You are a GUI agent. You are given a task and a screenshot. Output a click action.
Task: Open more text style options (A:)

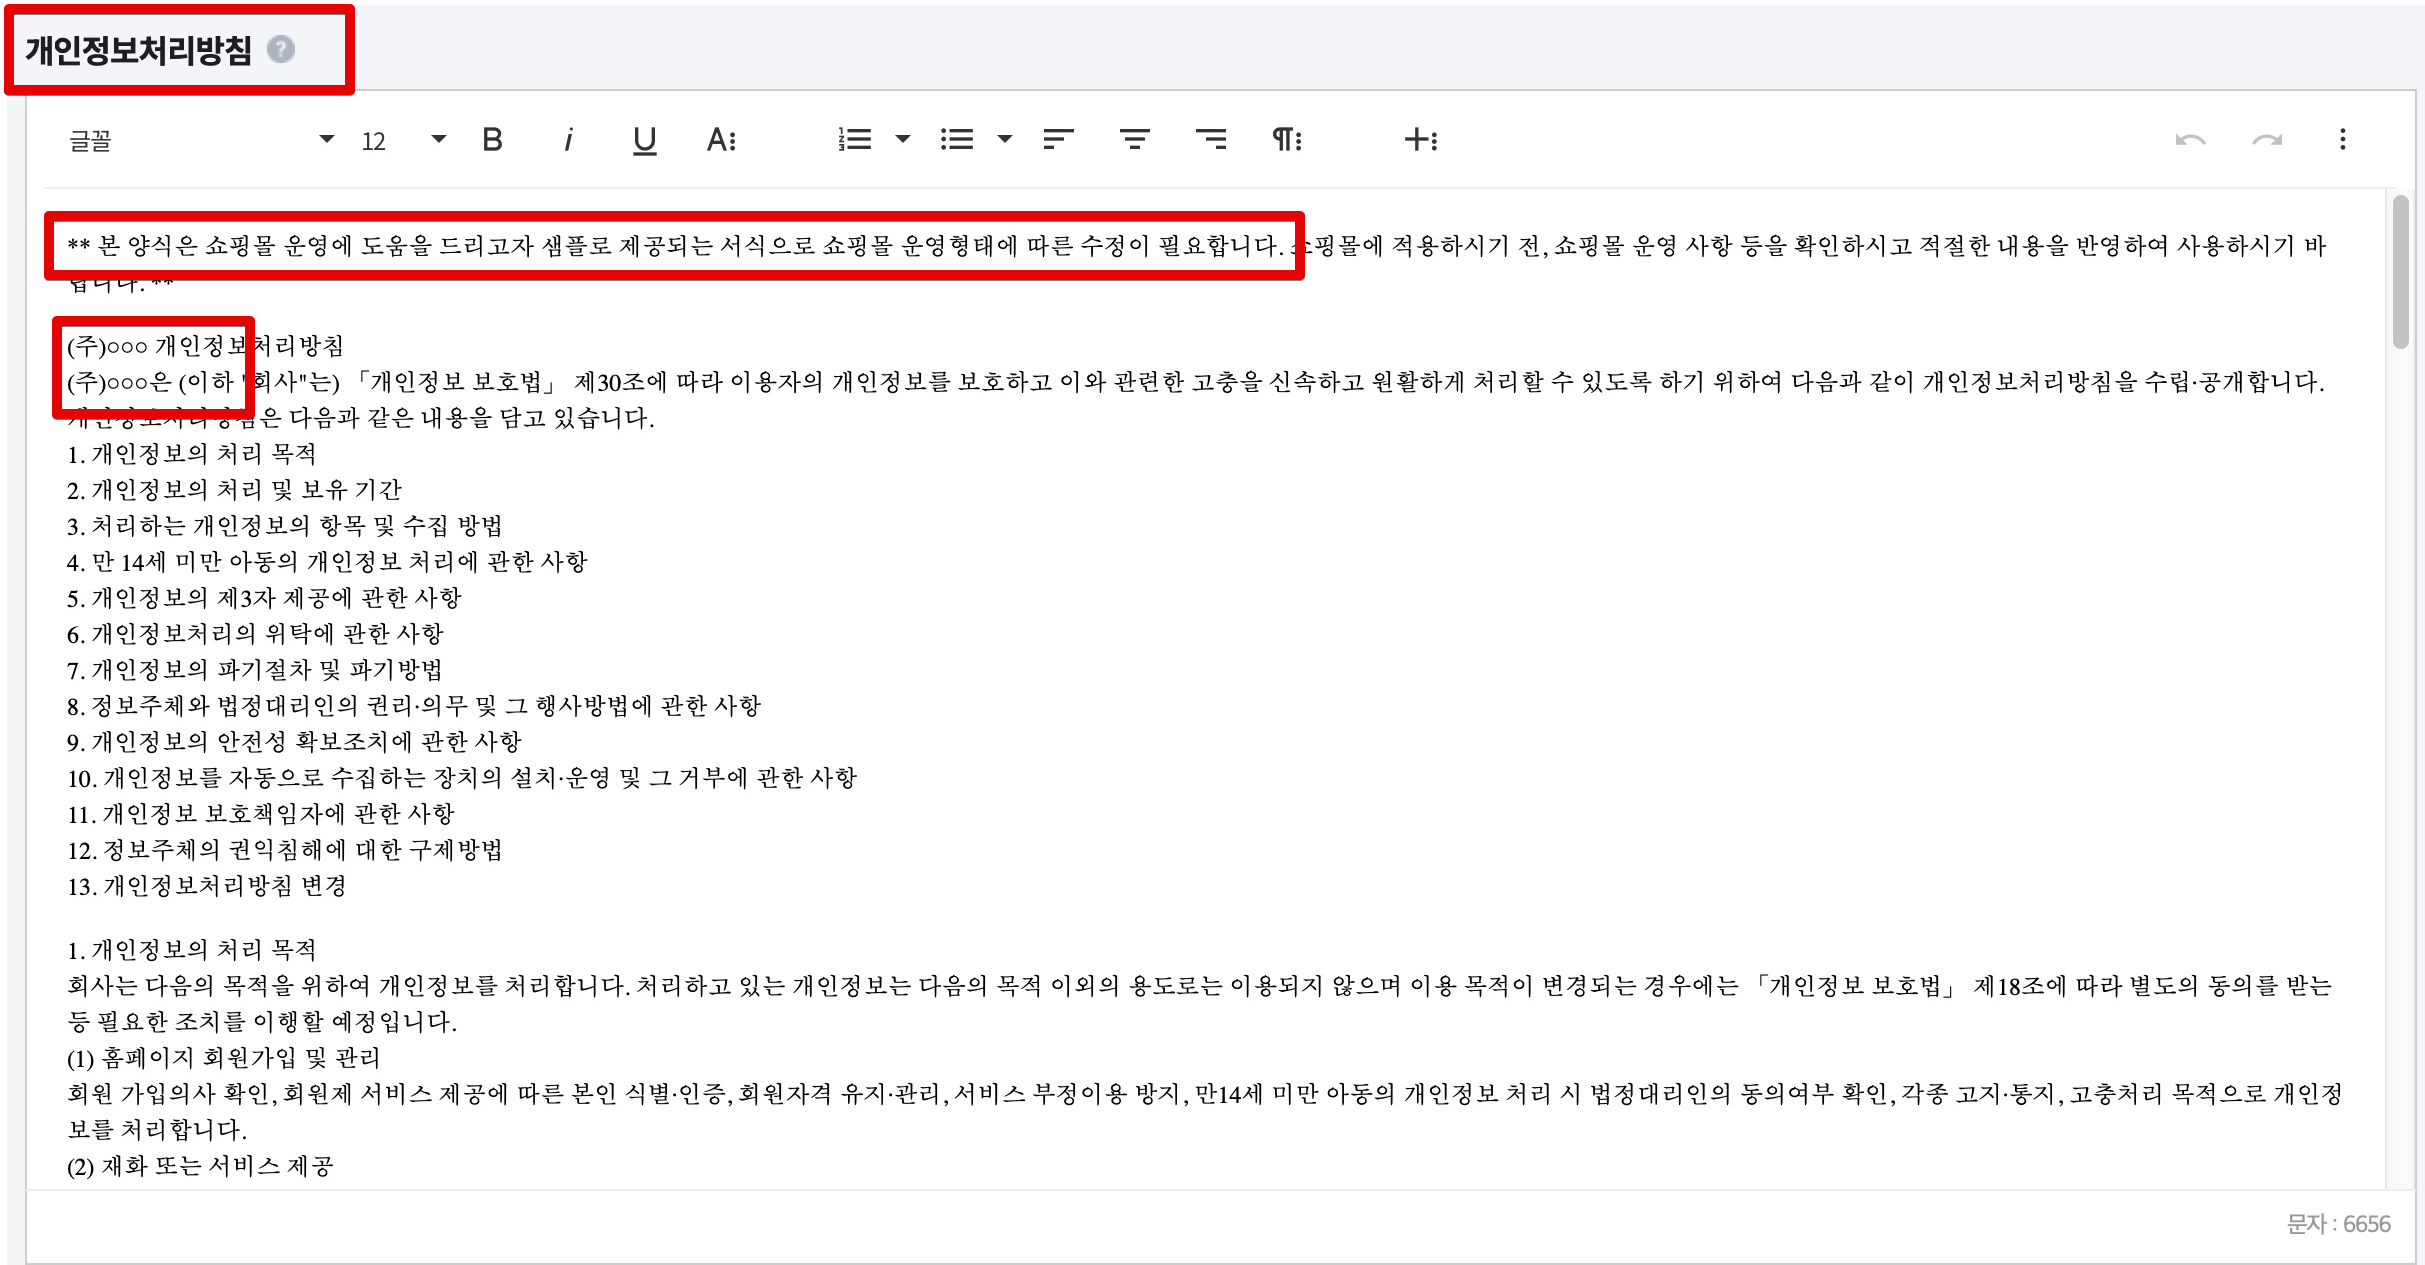[721, 140]
